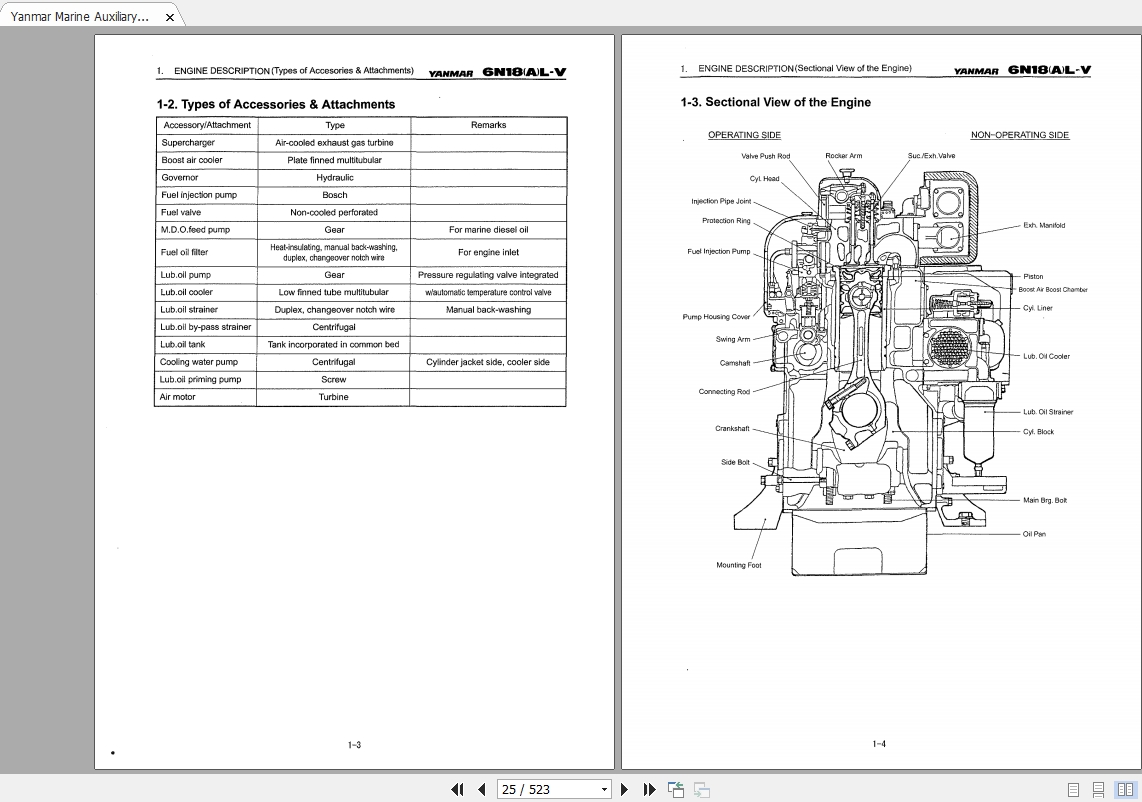Click the Oil Pan label in the diagram

coord(1034,534)
